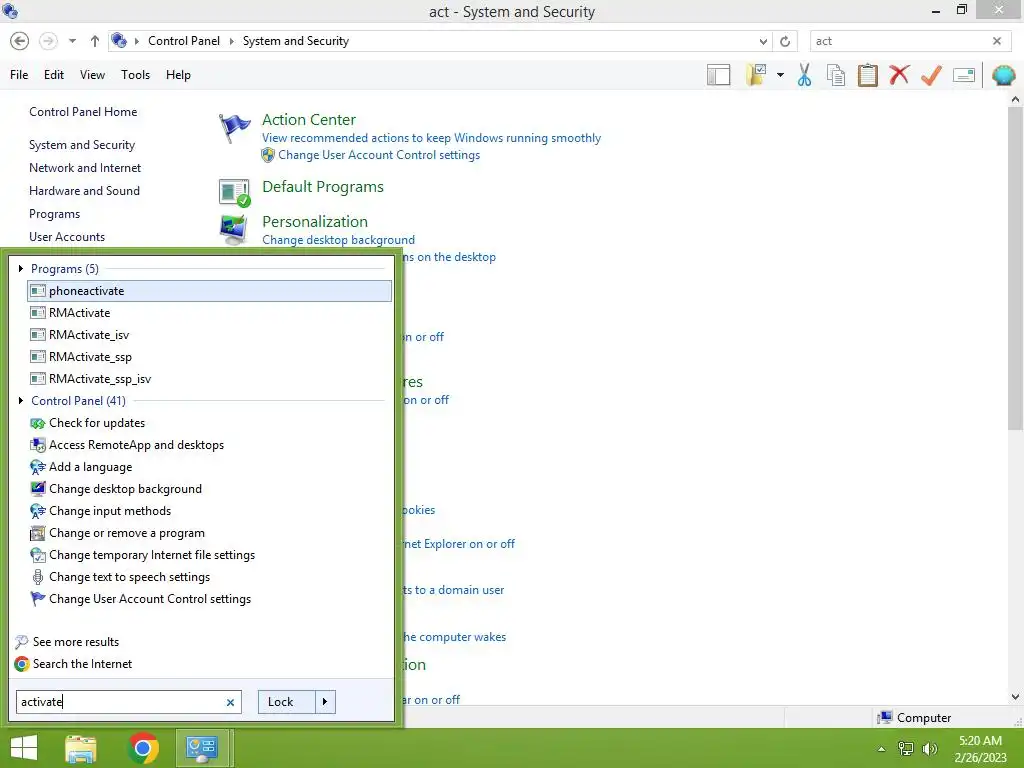Click the Copy toolbar icon

point(836,75)
